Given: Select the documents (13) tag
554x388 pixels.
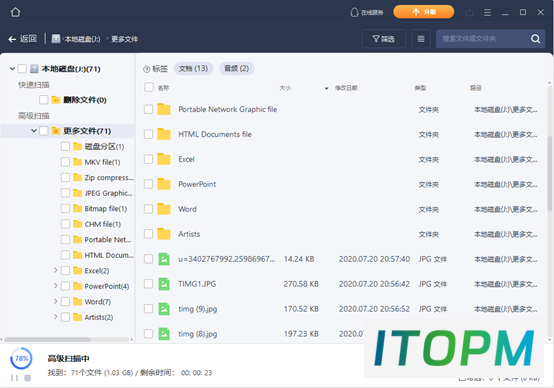Looking at the screenshot, I should pos(193,68).
